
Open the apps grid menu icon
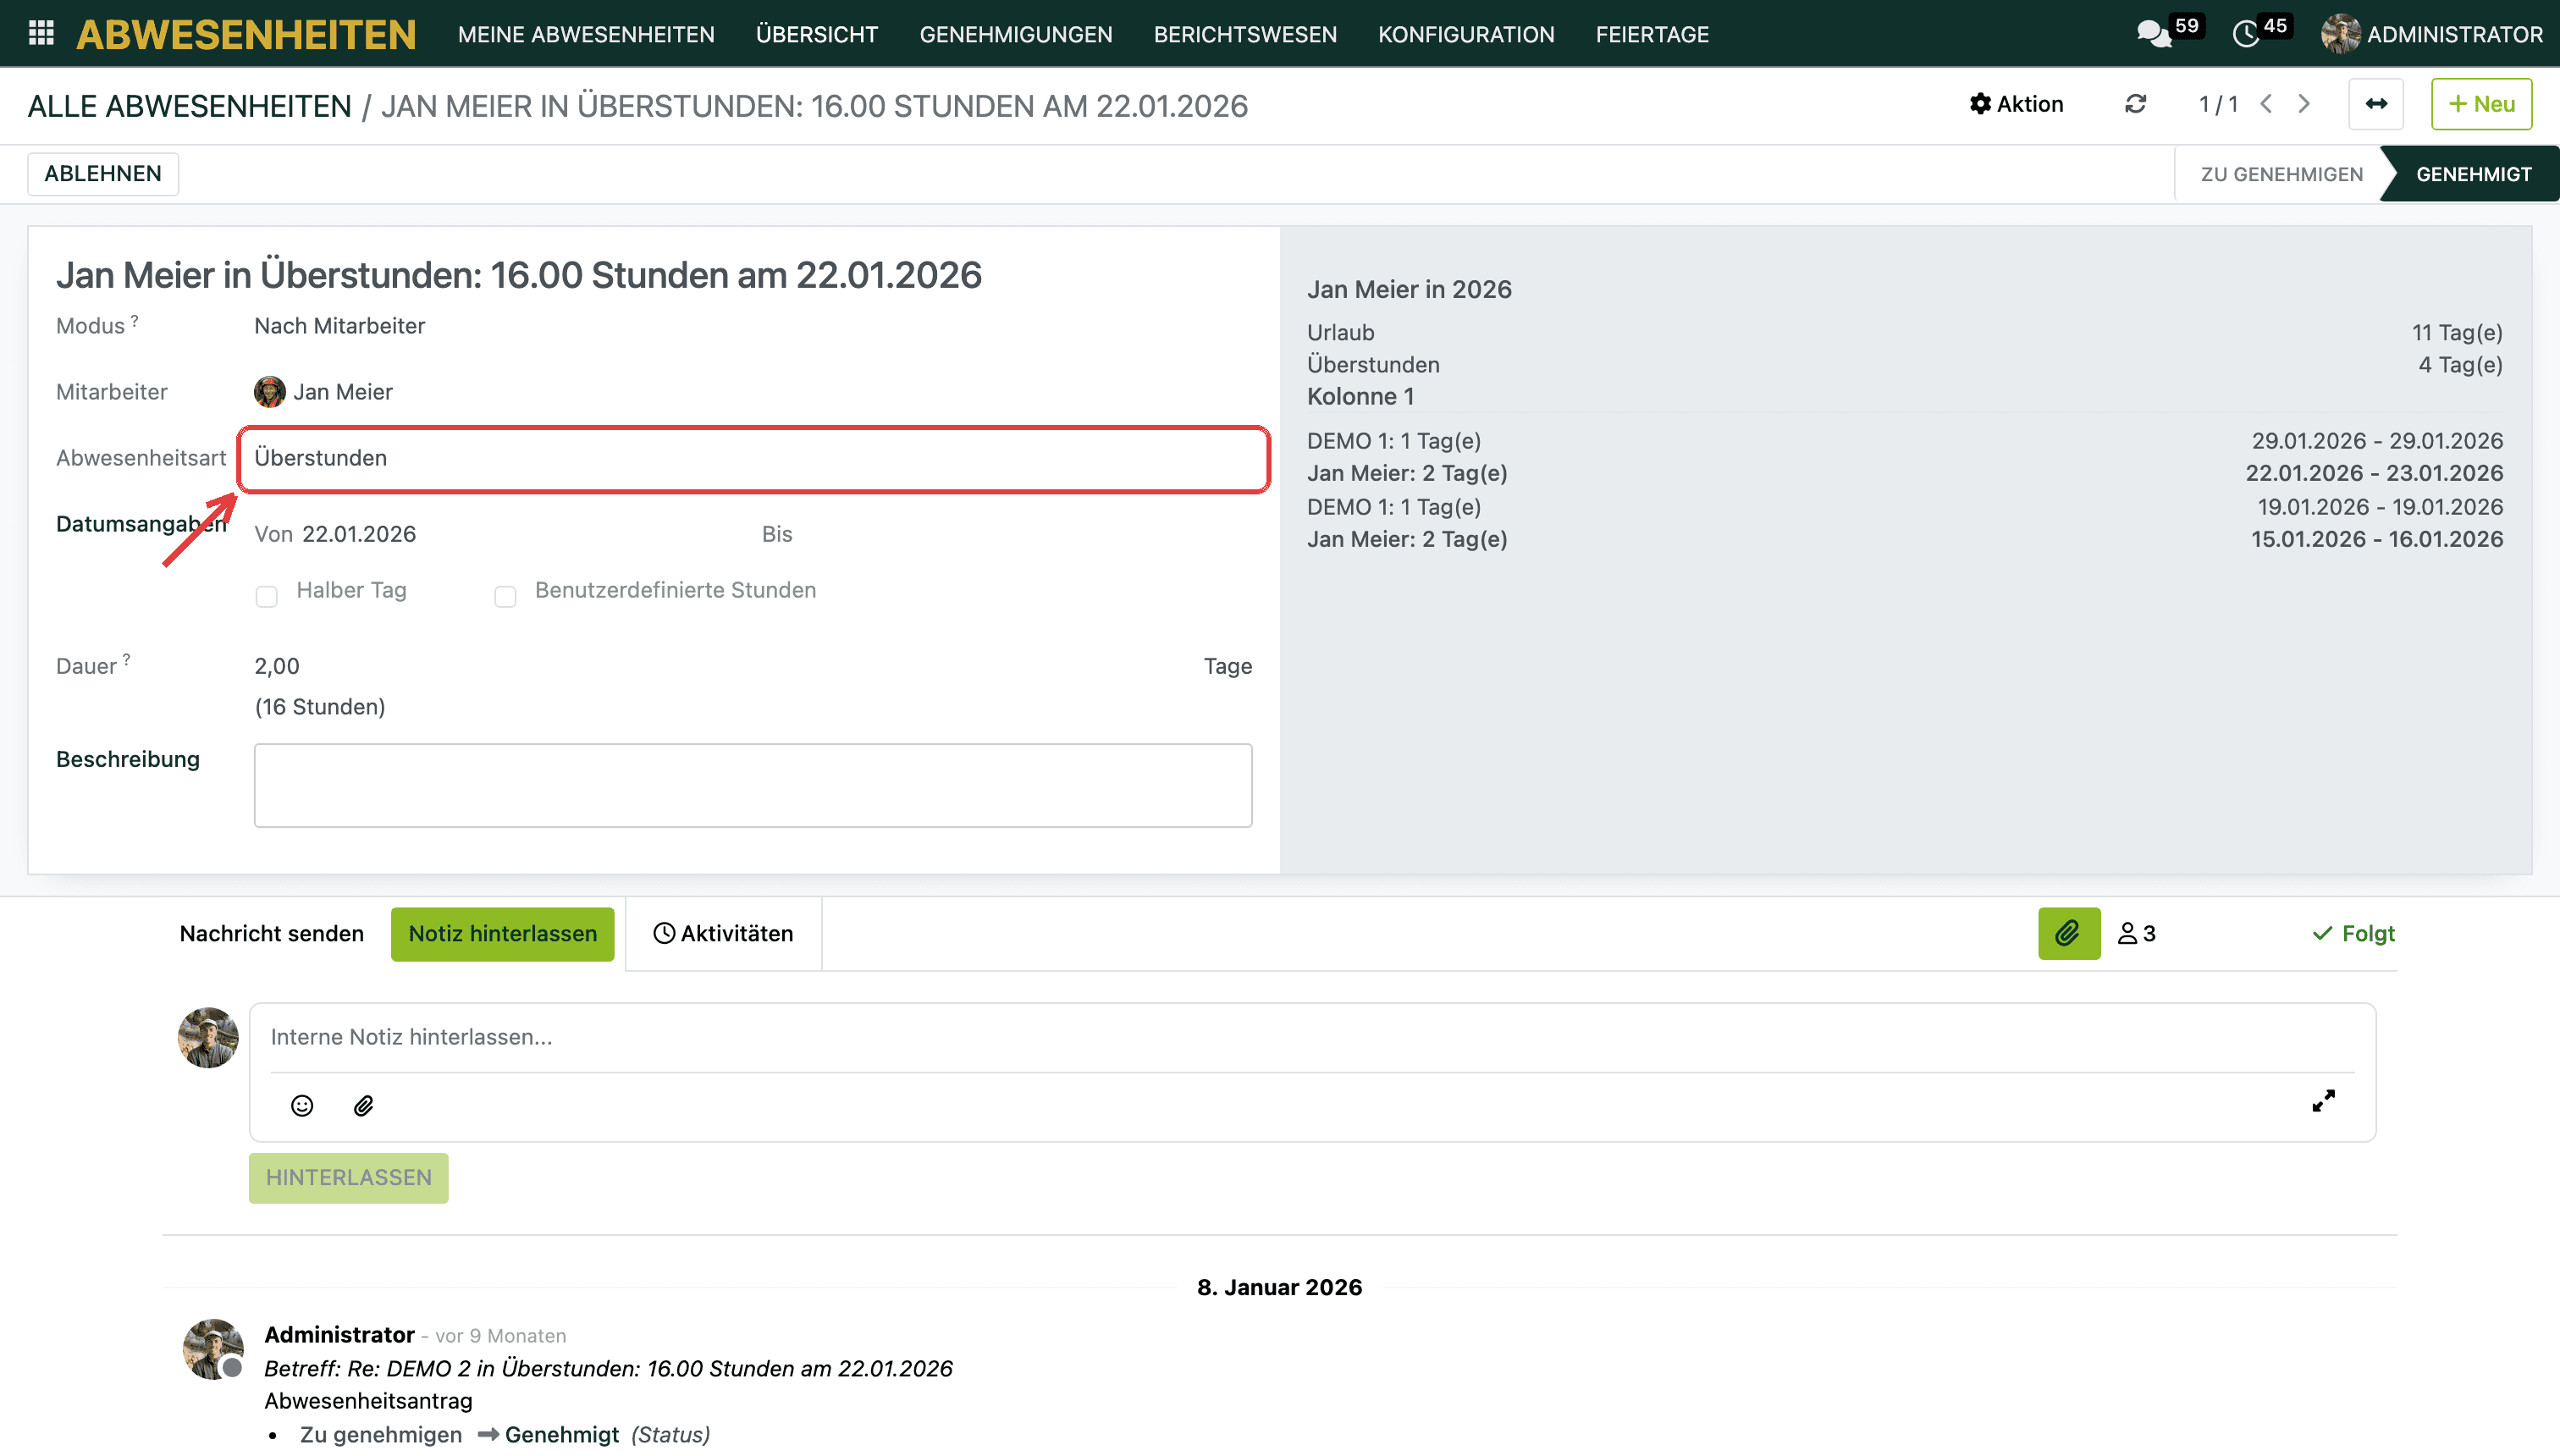click(x=41, y=33)
